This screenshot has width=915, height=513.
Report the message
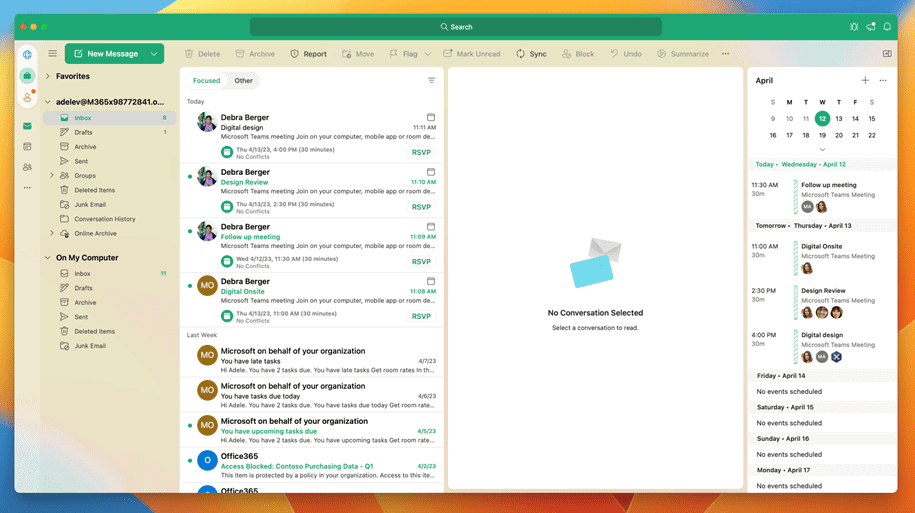tap(308, 54)
